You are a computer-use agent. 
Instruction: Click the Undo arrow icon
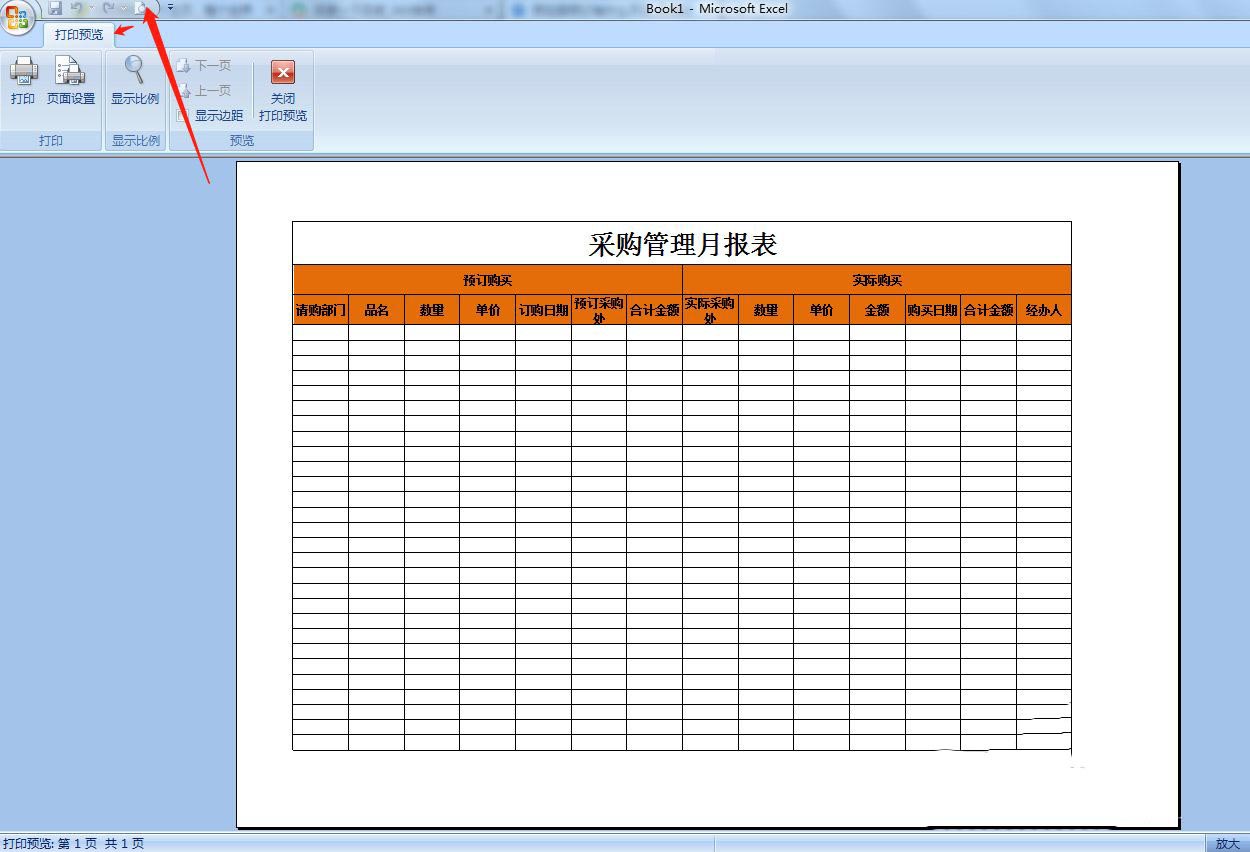pos(76,8)
